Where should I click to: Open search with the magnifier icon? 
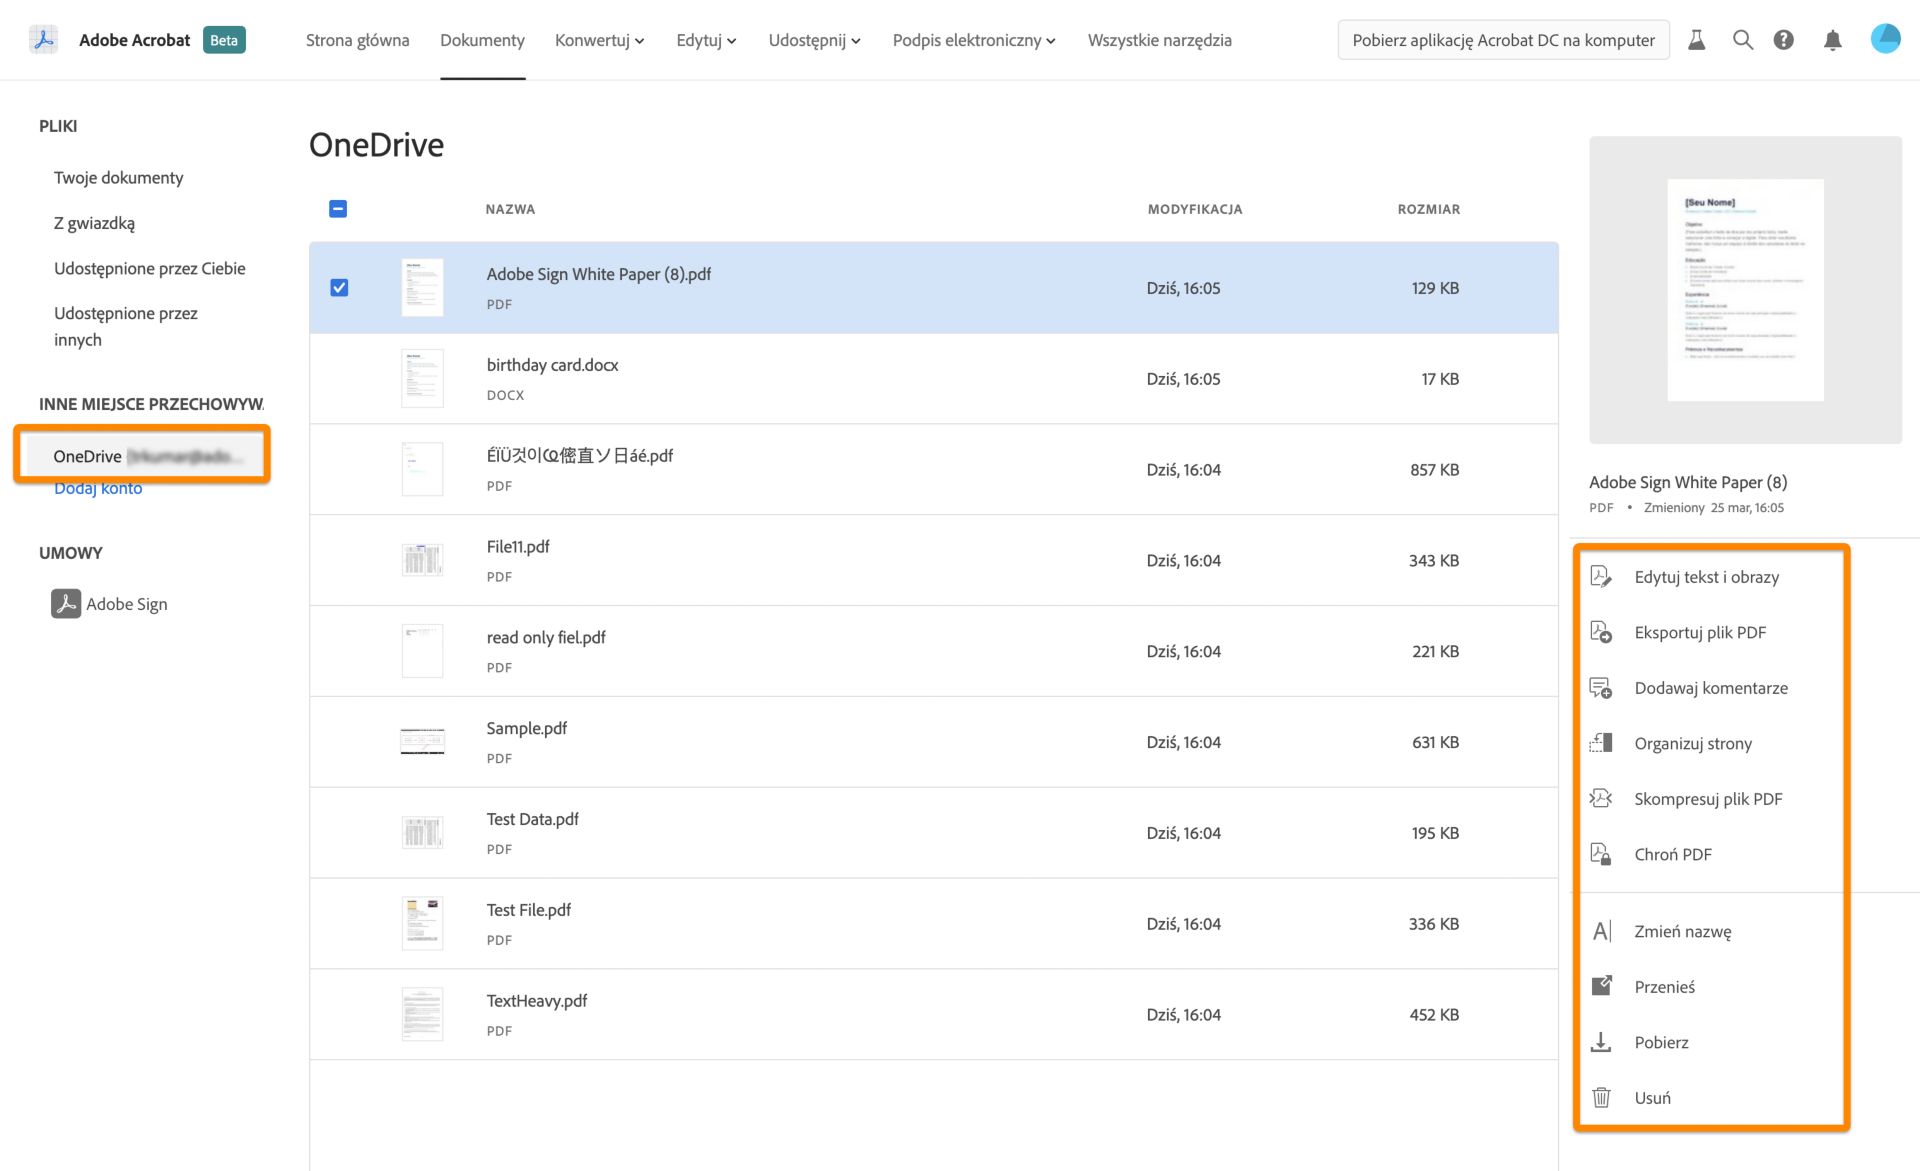(1742, 40)
